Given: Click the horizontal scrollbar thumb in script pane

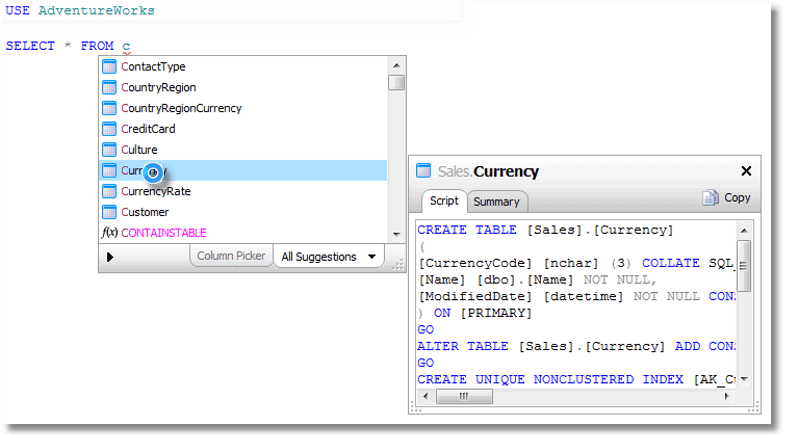Looking at the screenshot, I should [x=463, y=396].
